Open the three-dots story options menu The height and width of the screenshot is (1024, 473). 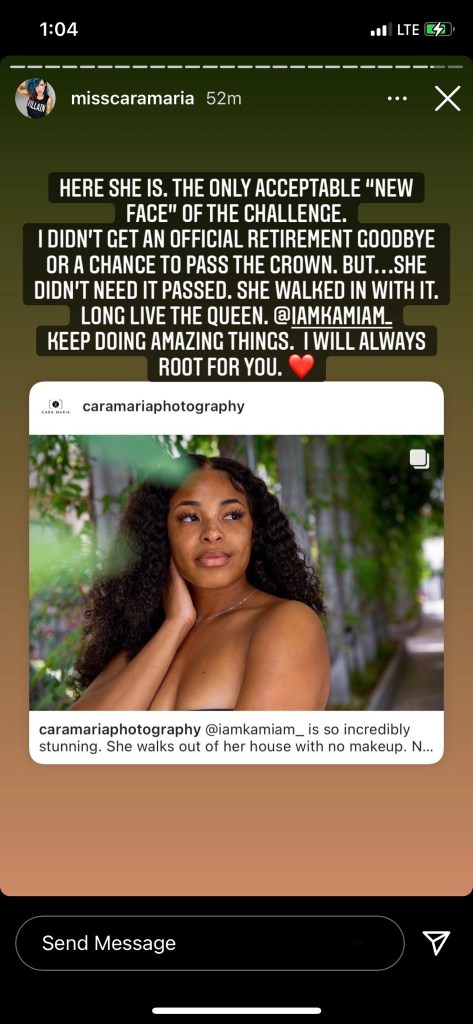pyautogui.click(x=397, y=99)
